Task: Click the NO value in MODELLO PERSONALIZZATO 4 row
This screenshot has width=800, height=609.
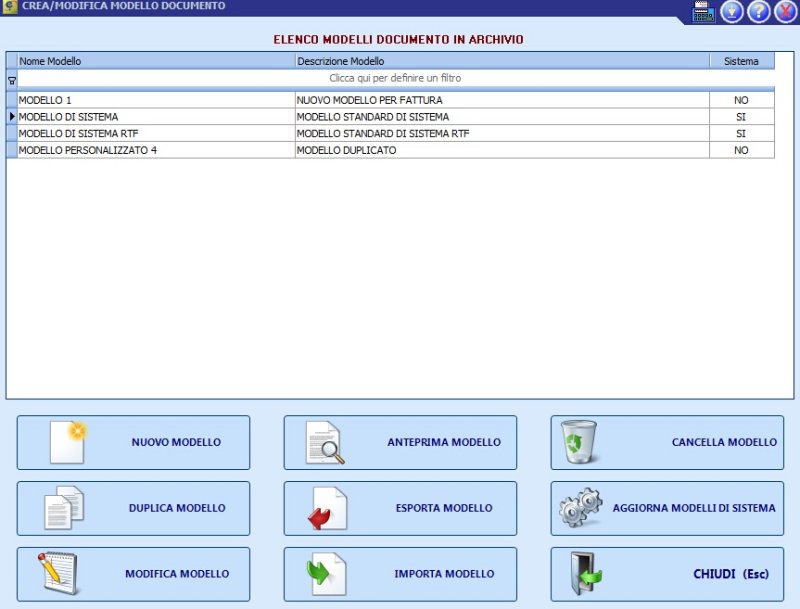Action: [x=741, y=150]
